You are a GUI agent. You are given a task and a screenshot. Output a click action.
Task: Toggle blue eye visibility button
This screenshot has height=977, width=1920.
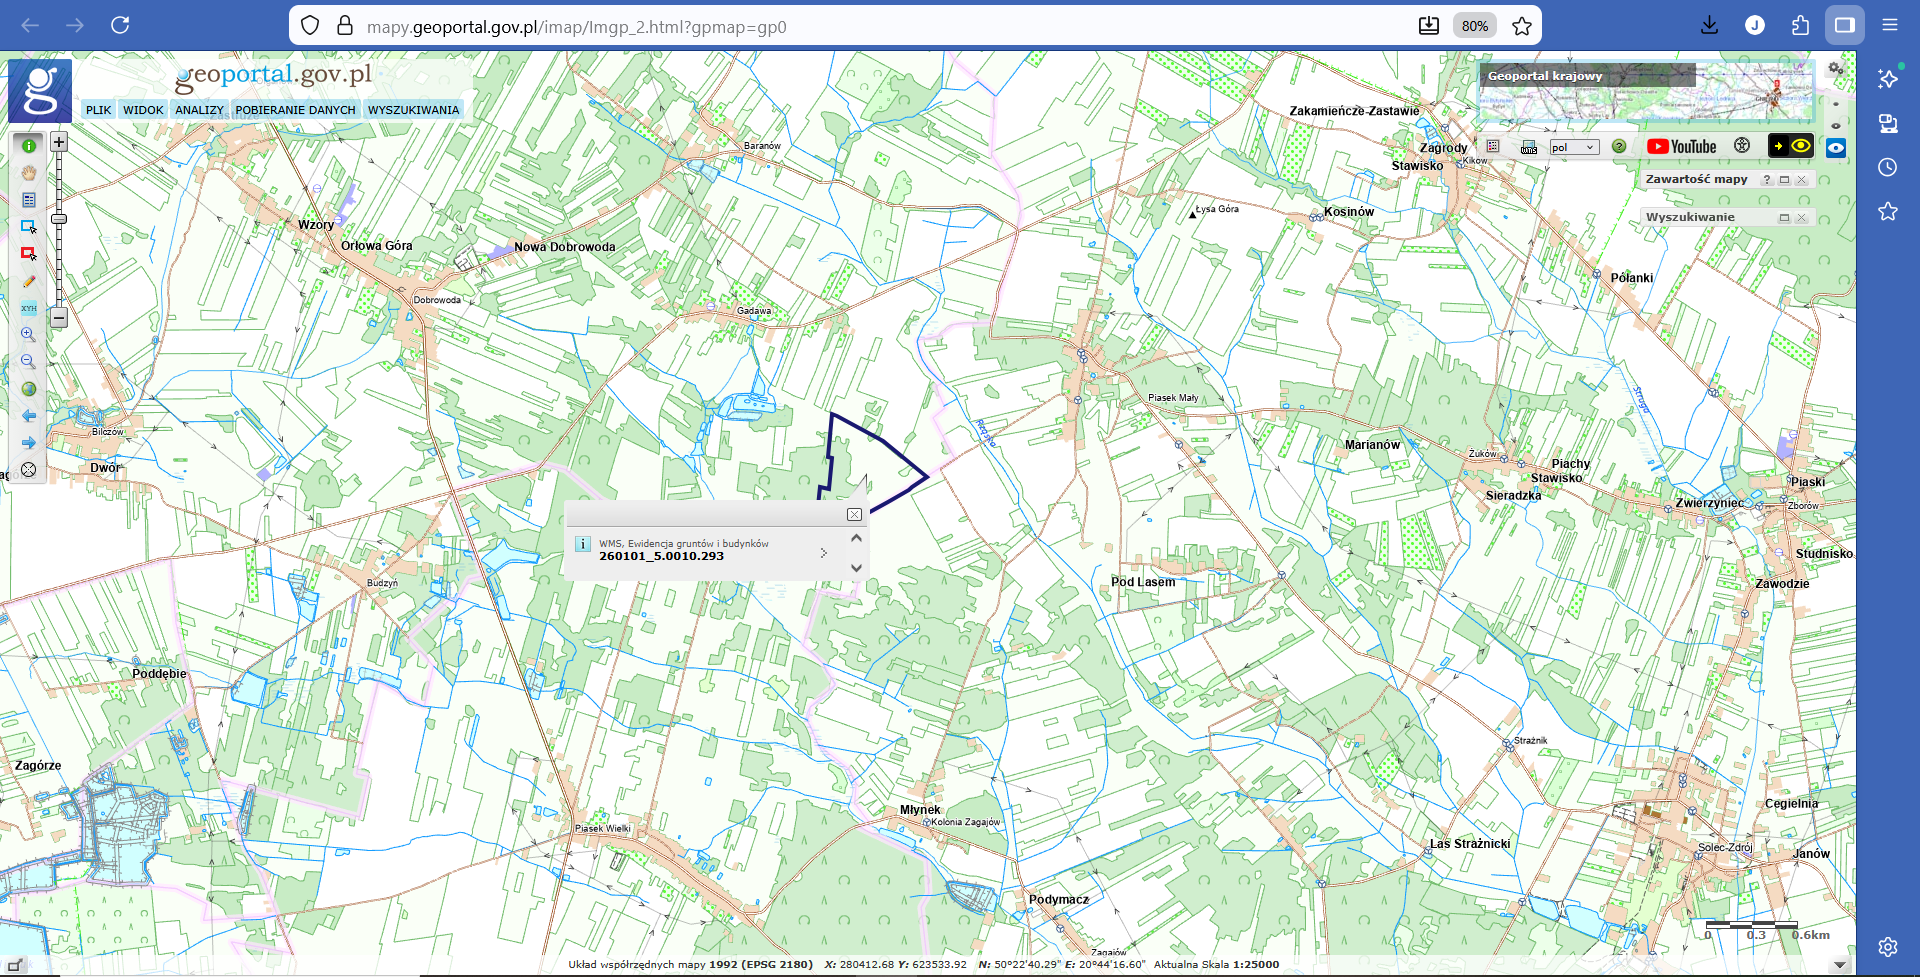[x=1836, y=148]
